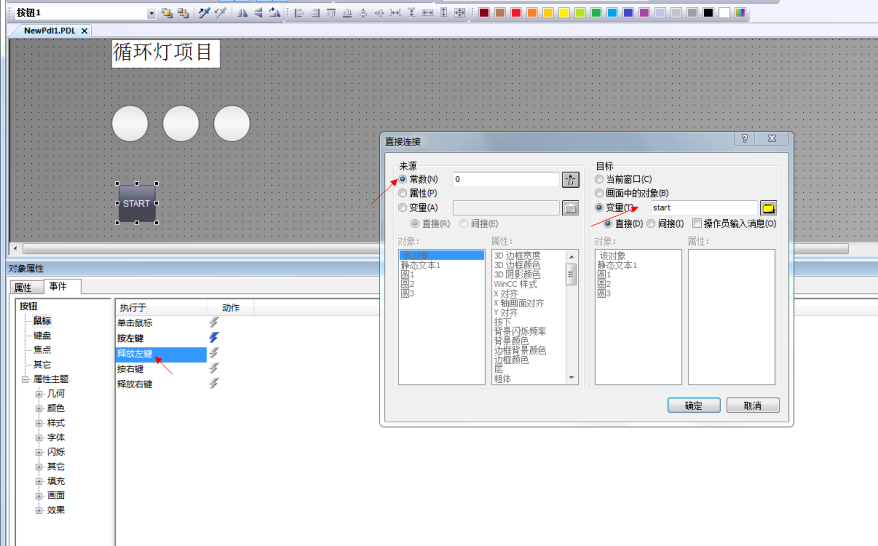Click the start variable input field

point(702,207)
